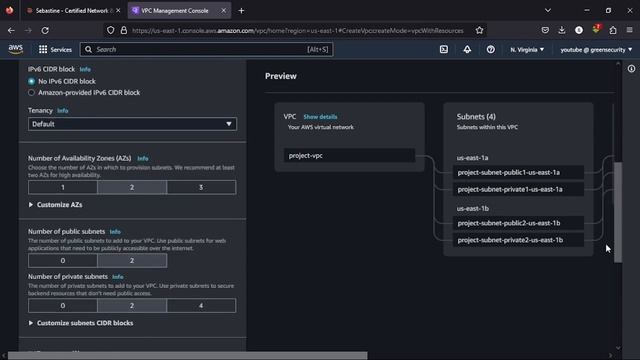This screenshot has height=360, width=640.
Task: Open browser downloads icon
Action: [562, 30]
